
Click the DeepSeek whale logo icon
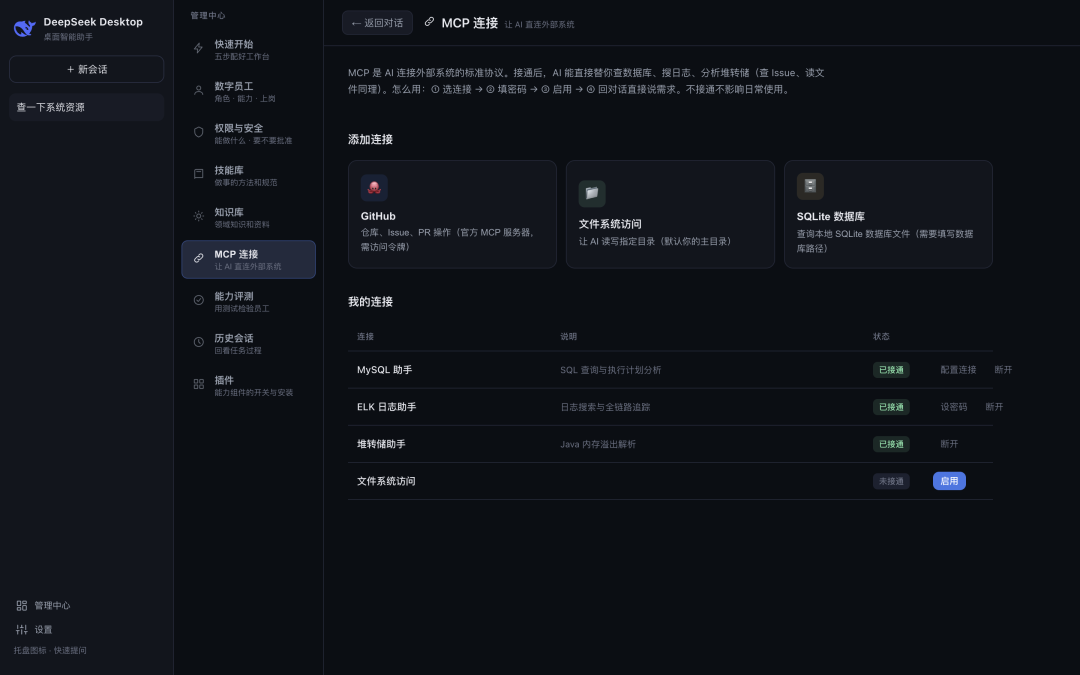tap(25, 28)
